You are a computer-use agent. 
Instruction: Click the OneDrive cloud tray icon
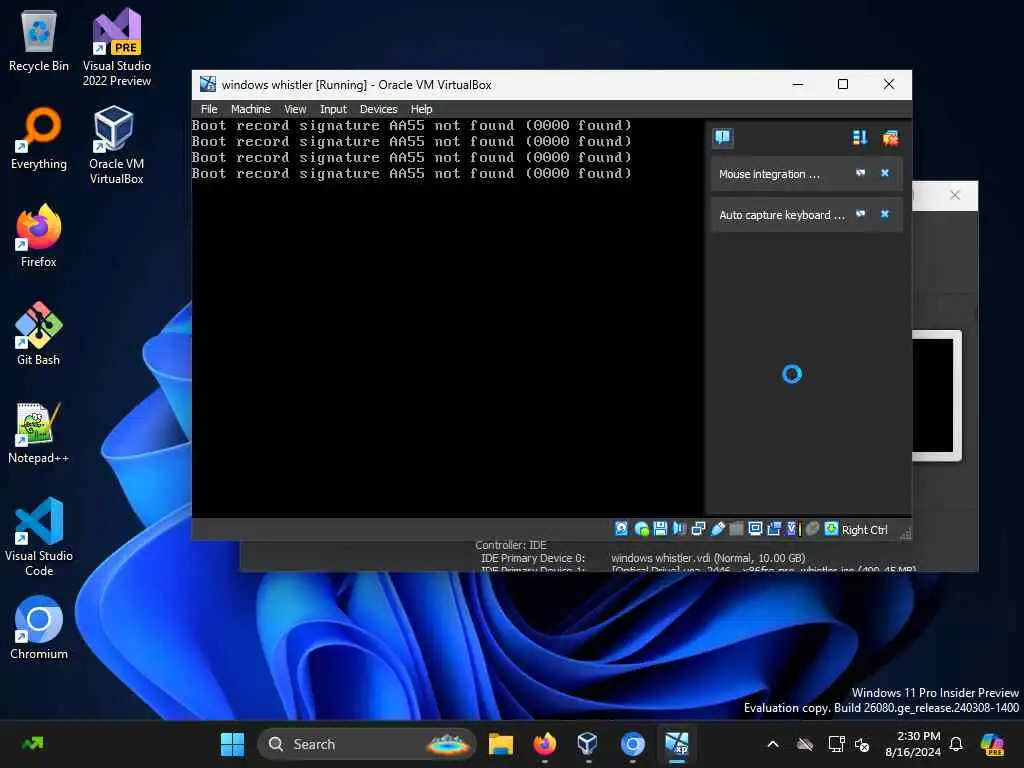click(x=805, y=744)
